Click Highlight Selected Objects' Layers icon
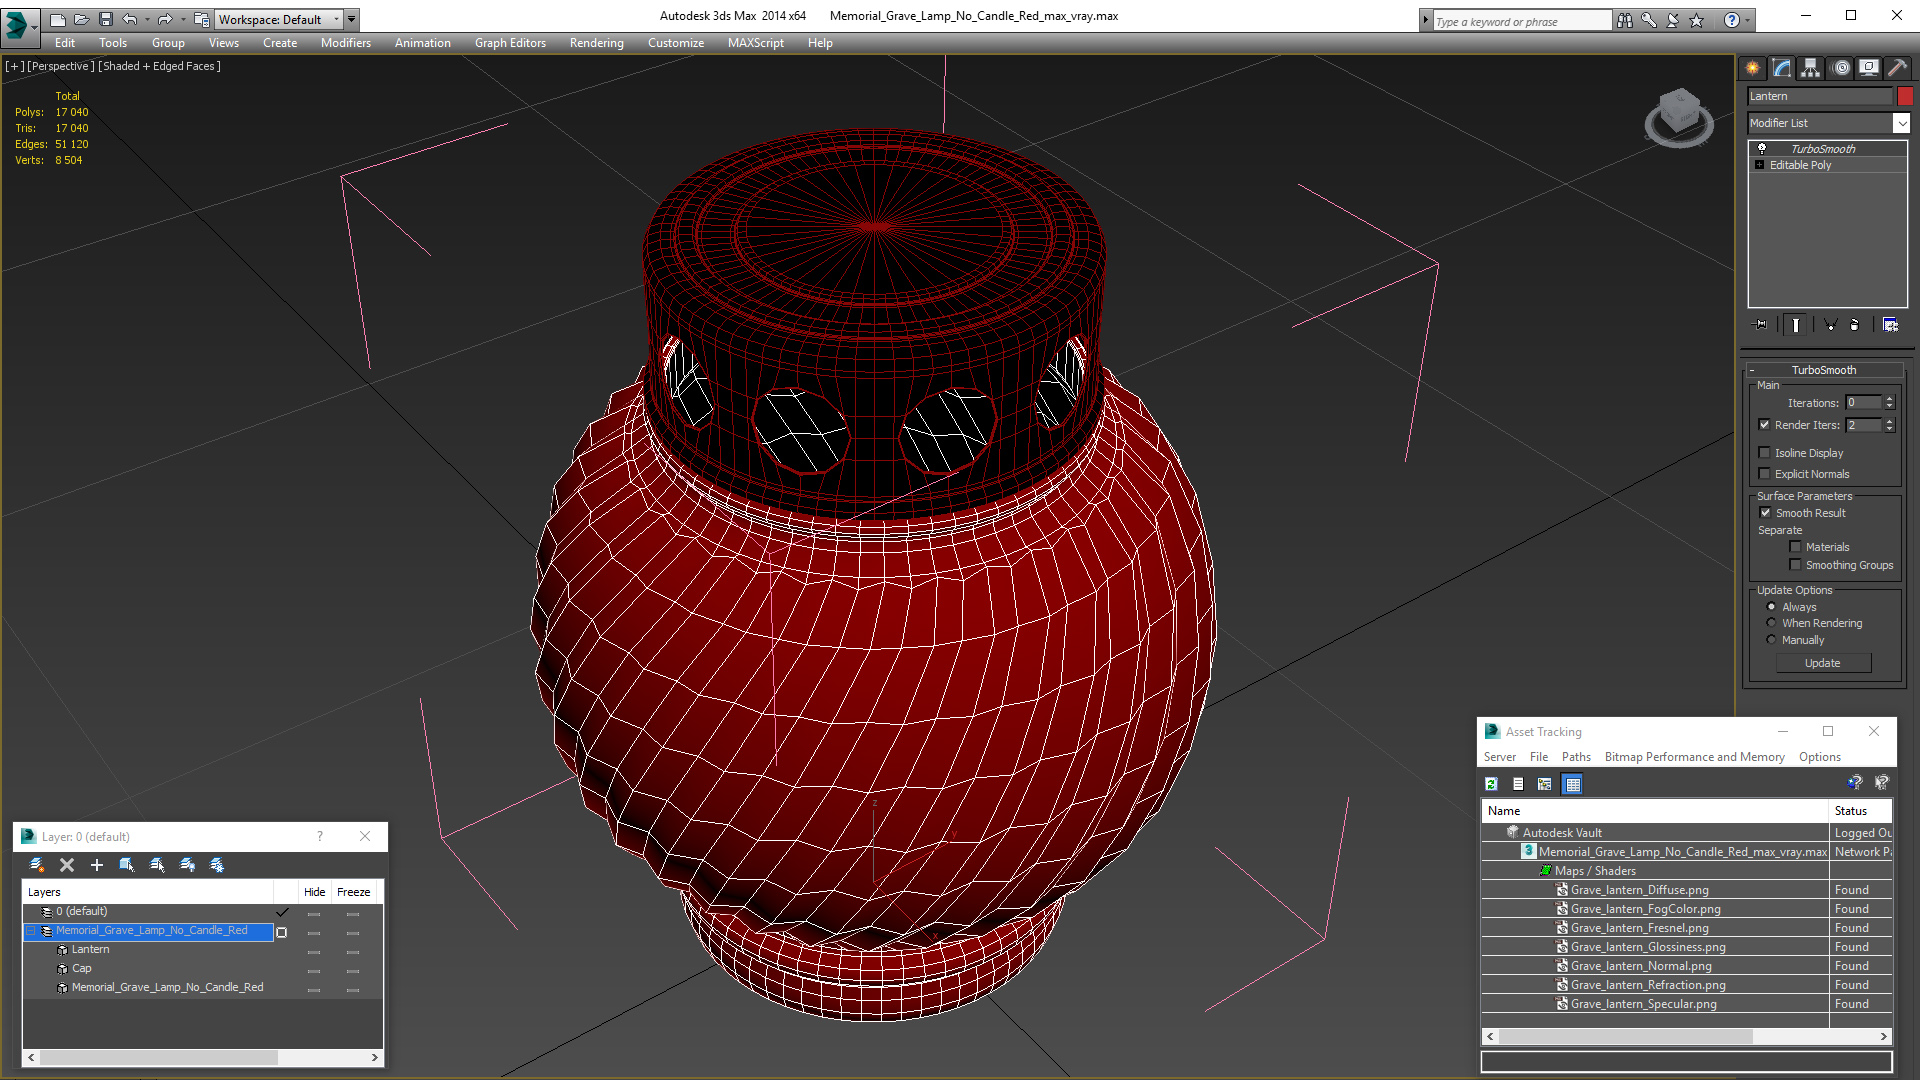The height and width of the screenshot is (1080, 1920). tap(157, 865)
